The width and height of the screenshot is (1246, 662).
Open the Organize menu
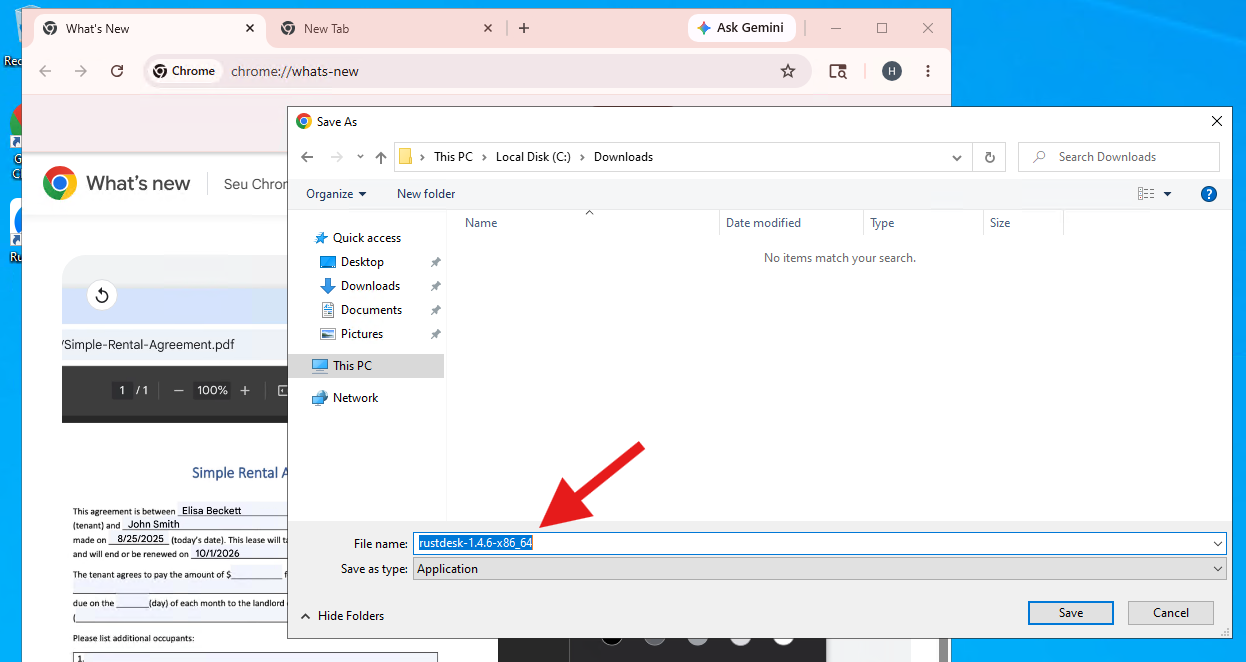point(336,194)
